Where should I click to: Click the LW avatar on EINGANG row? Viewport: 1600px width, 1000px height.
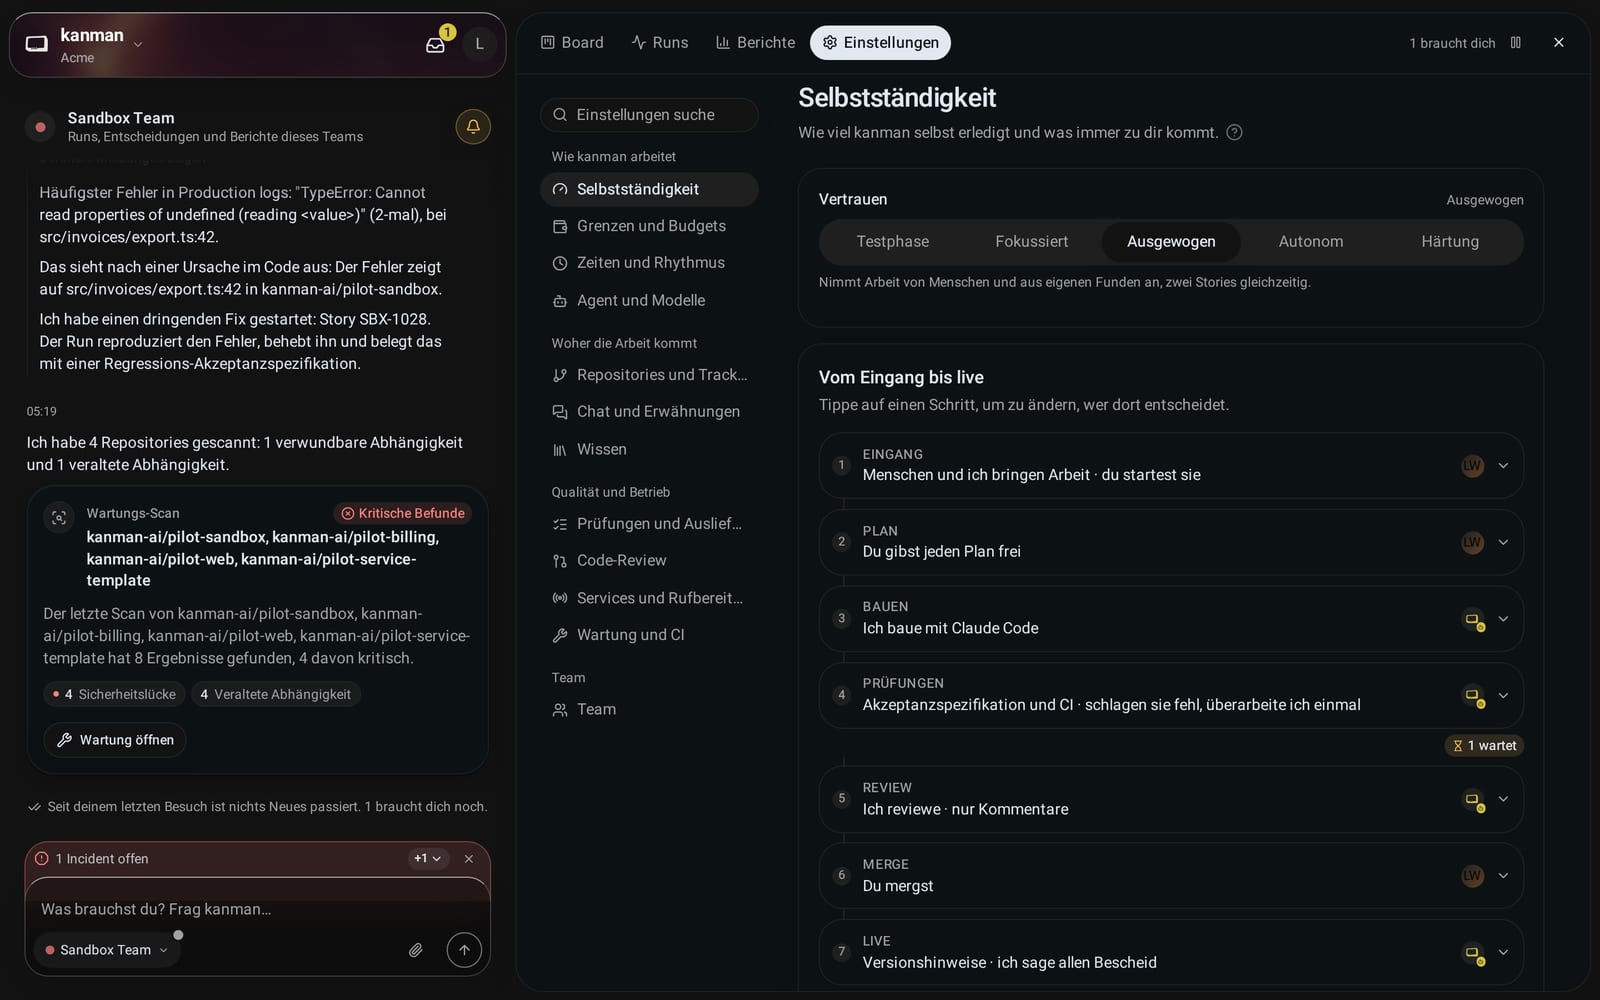(x=1472, y=466)
